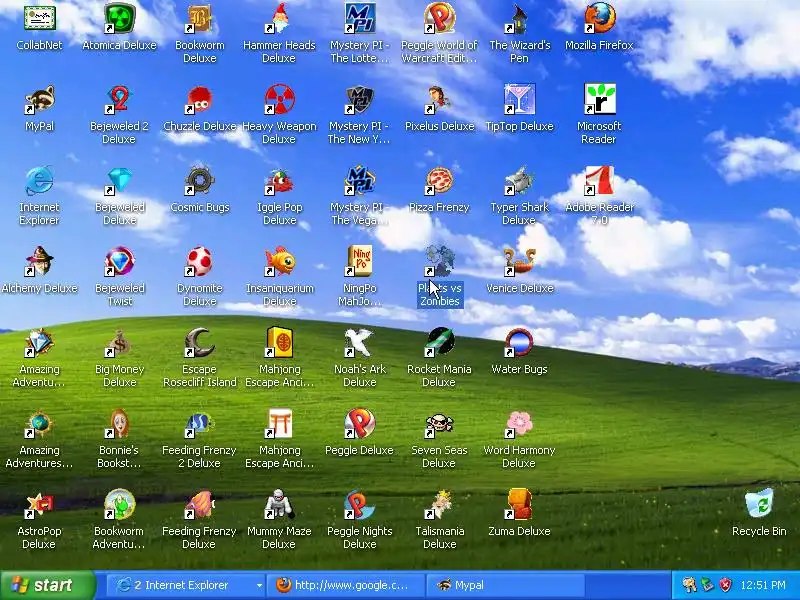800x600 pixels.
Task: Select Mystery PI The Lottery Ticket icon
Action: [x=359, y=18]
